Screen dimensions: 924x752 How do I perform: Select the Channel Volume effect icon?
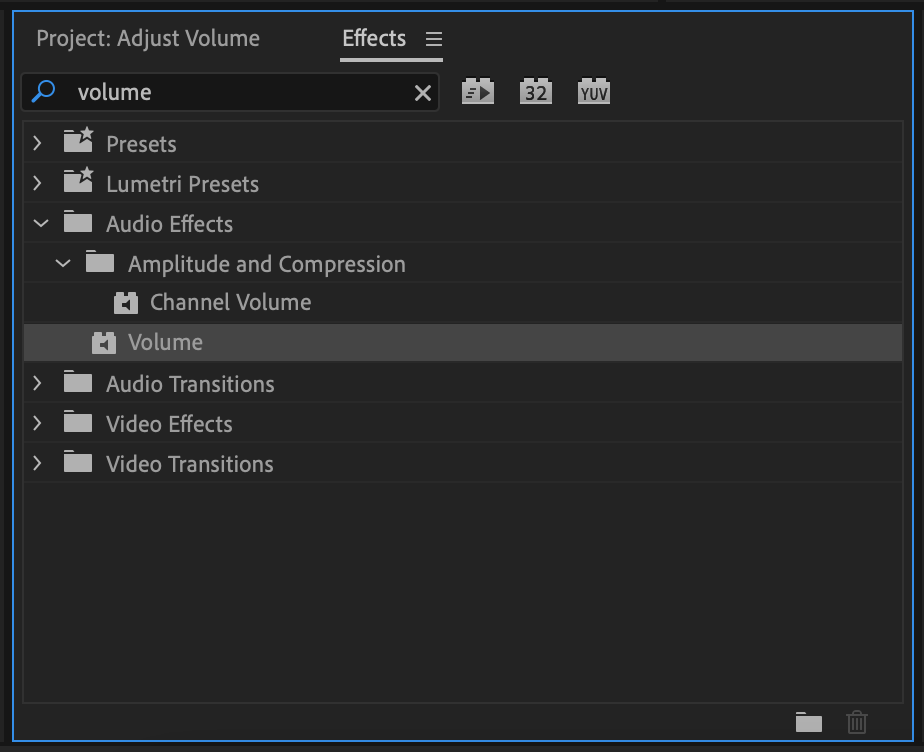(126, 303)
